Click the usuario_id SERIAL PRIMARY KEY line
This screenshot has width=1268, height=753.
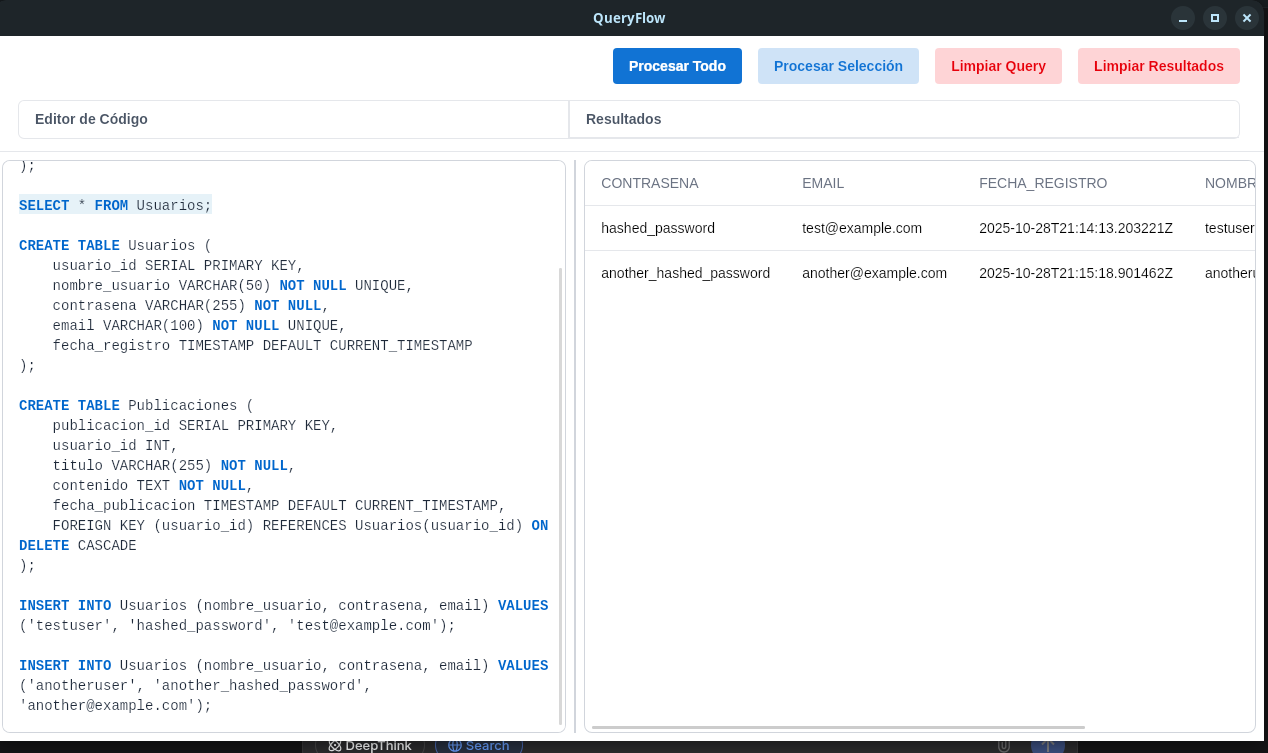(x=178, y=265)
